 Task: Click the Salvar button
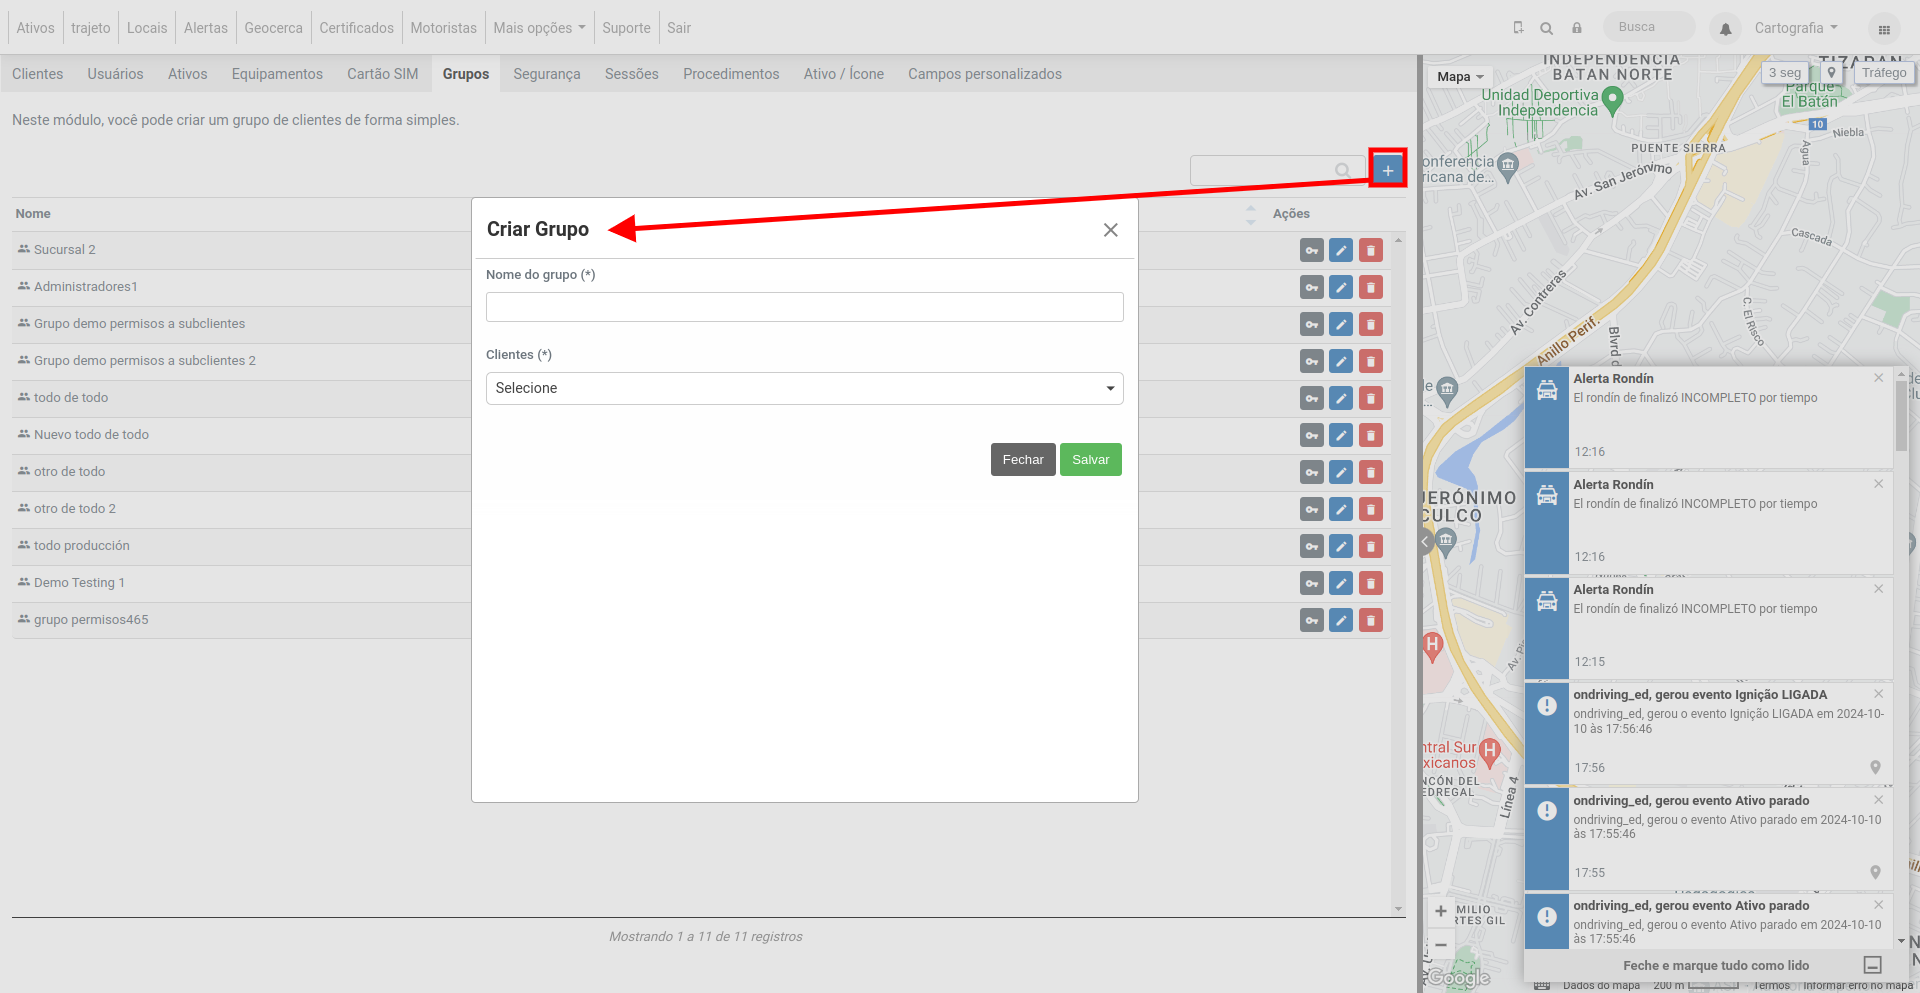(1090, 460)
